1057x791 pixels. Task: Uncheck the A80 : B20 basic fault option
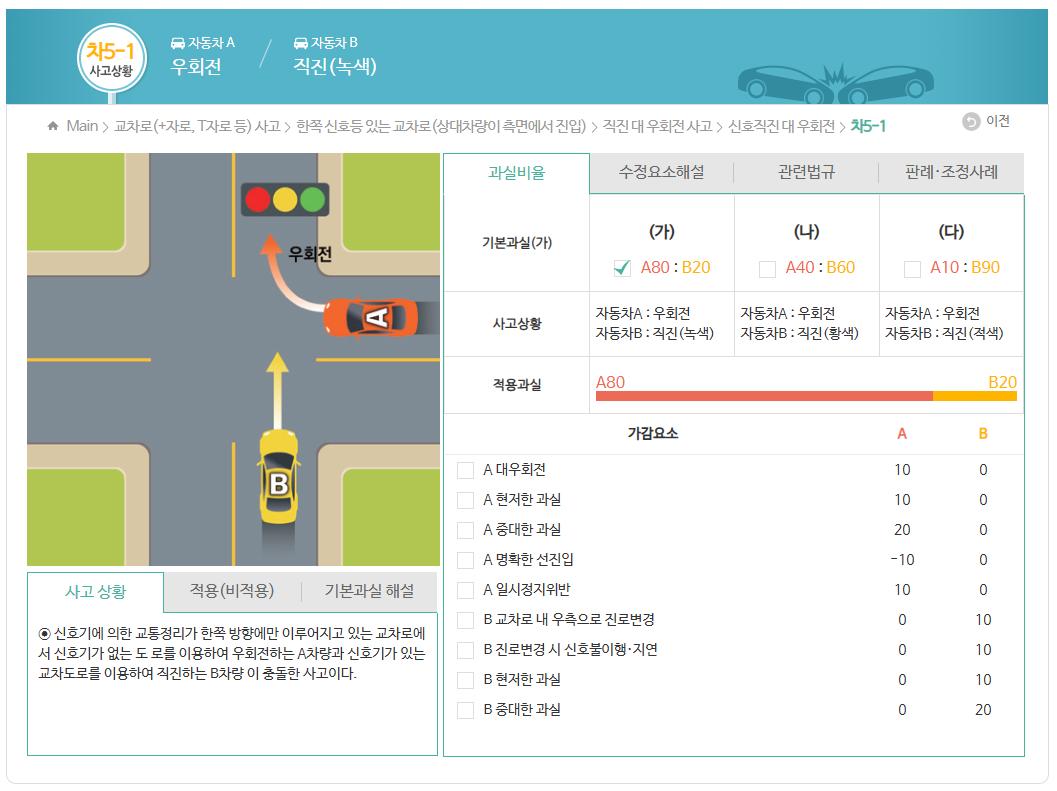click(622, 268)
